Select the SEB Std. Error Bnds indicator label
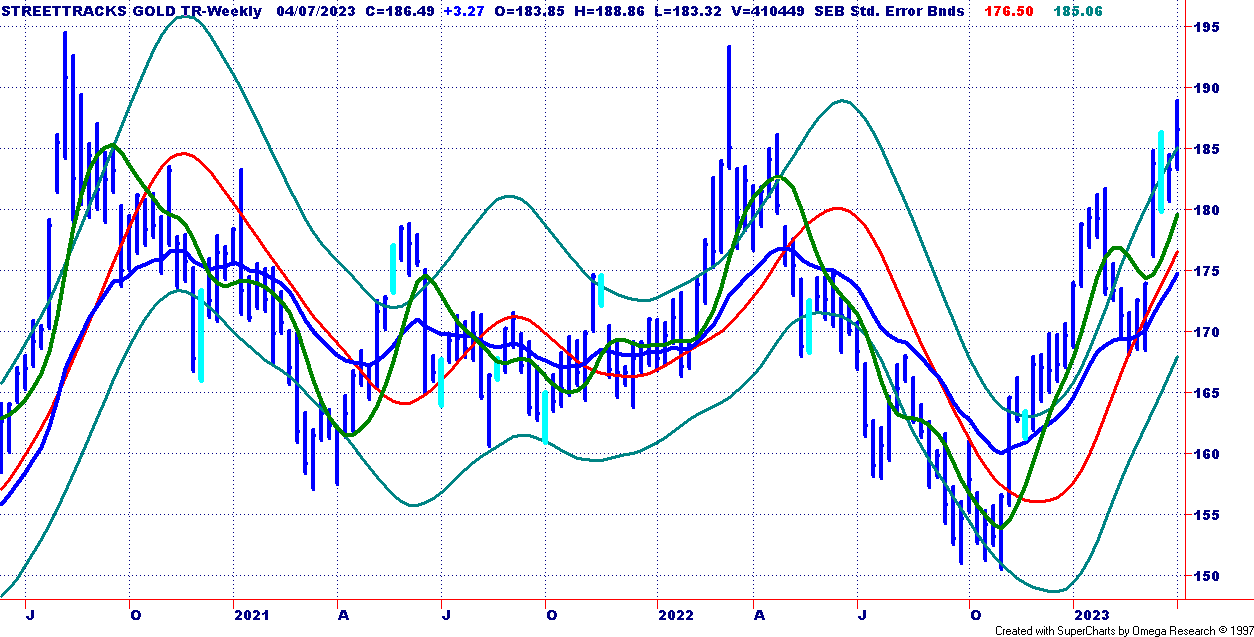Image resolution: width=1254 pixels, height=637 pixels. [889, 11]
